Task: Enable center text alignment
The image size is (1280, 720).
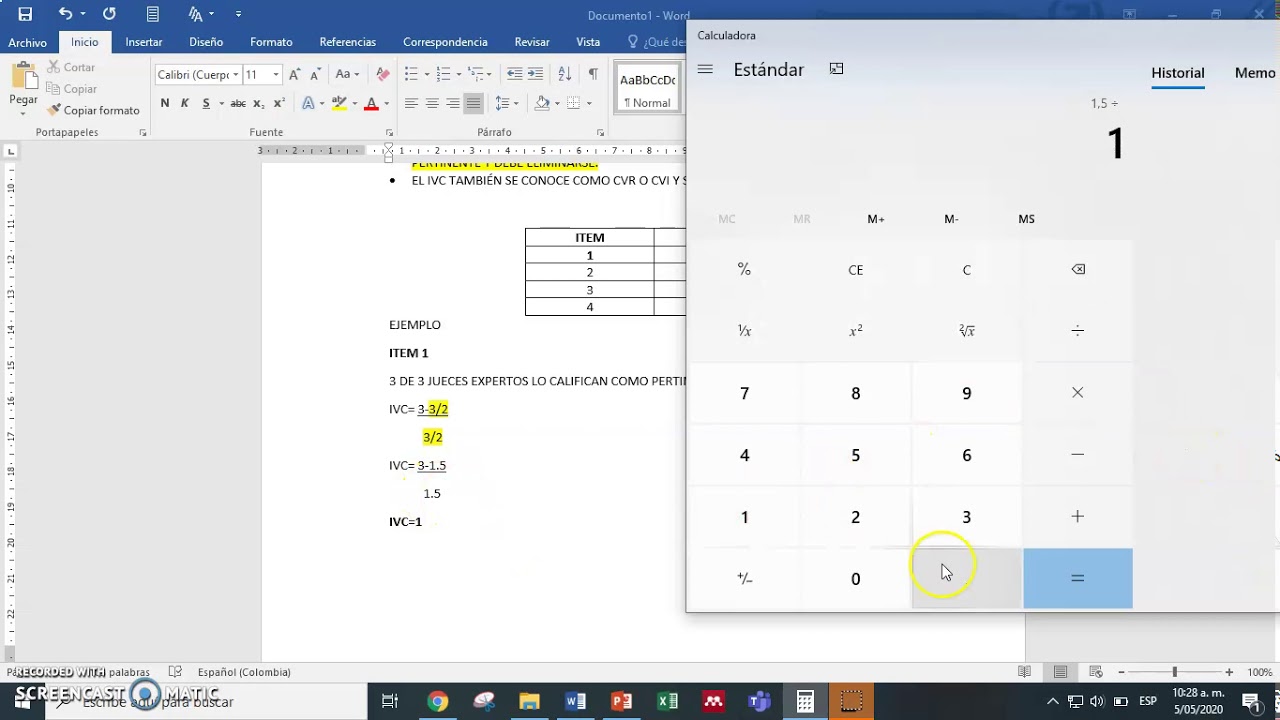Action: tap(432, 103)
